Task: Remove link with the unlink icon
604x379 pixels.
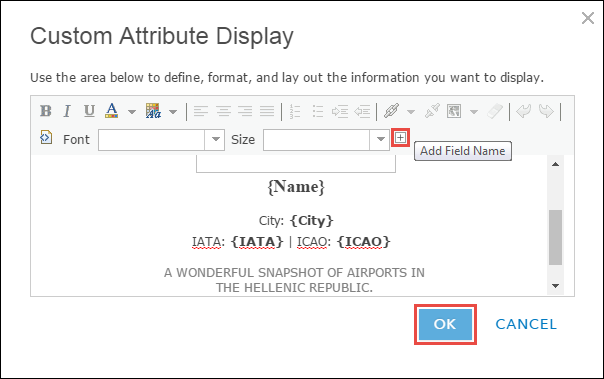Action: (x=433, y=111)
